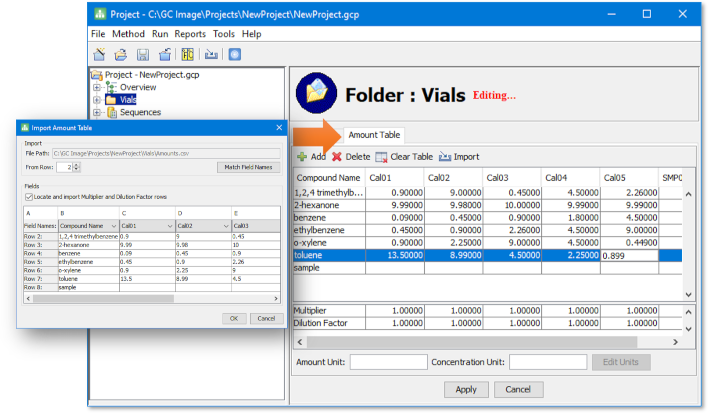The height and width of the screenshot is (413, 708).
Task: Open the Run menu
Action: (160, 34)
